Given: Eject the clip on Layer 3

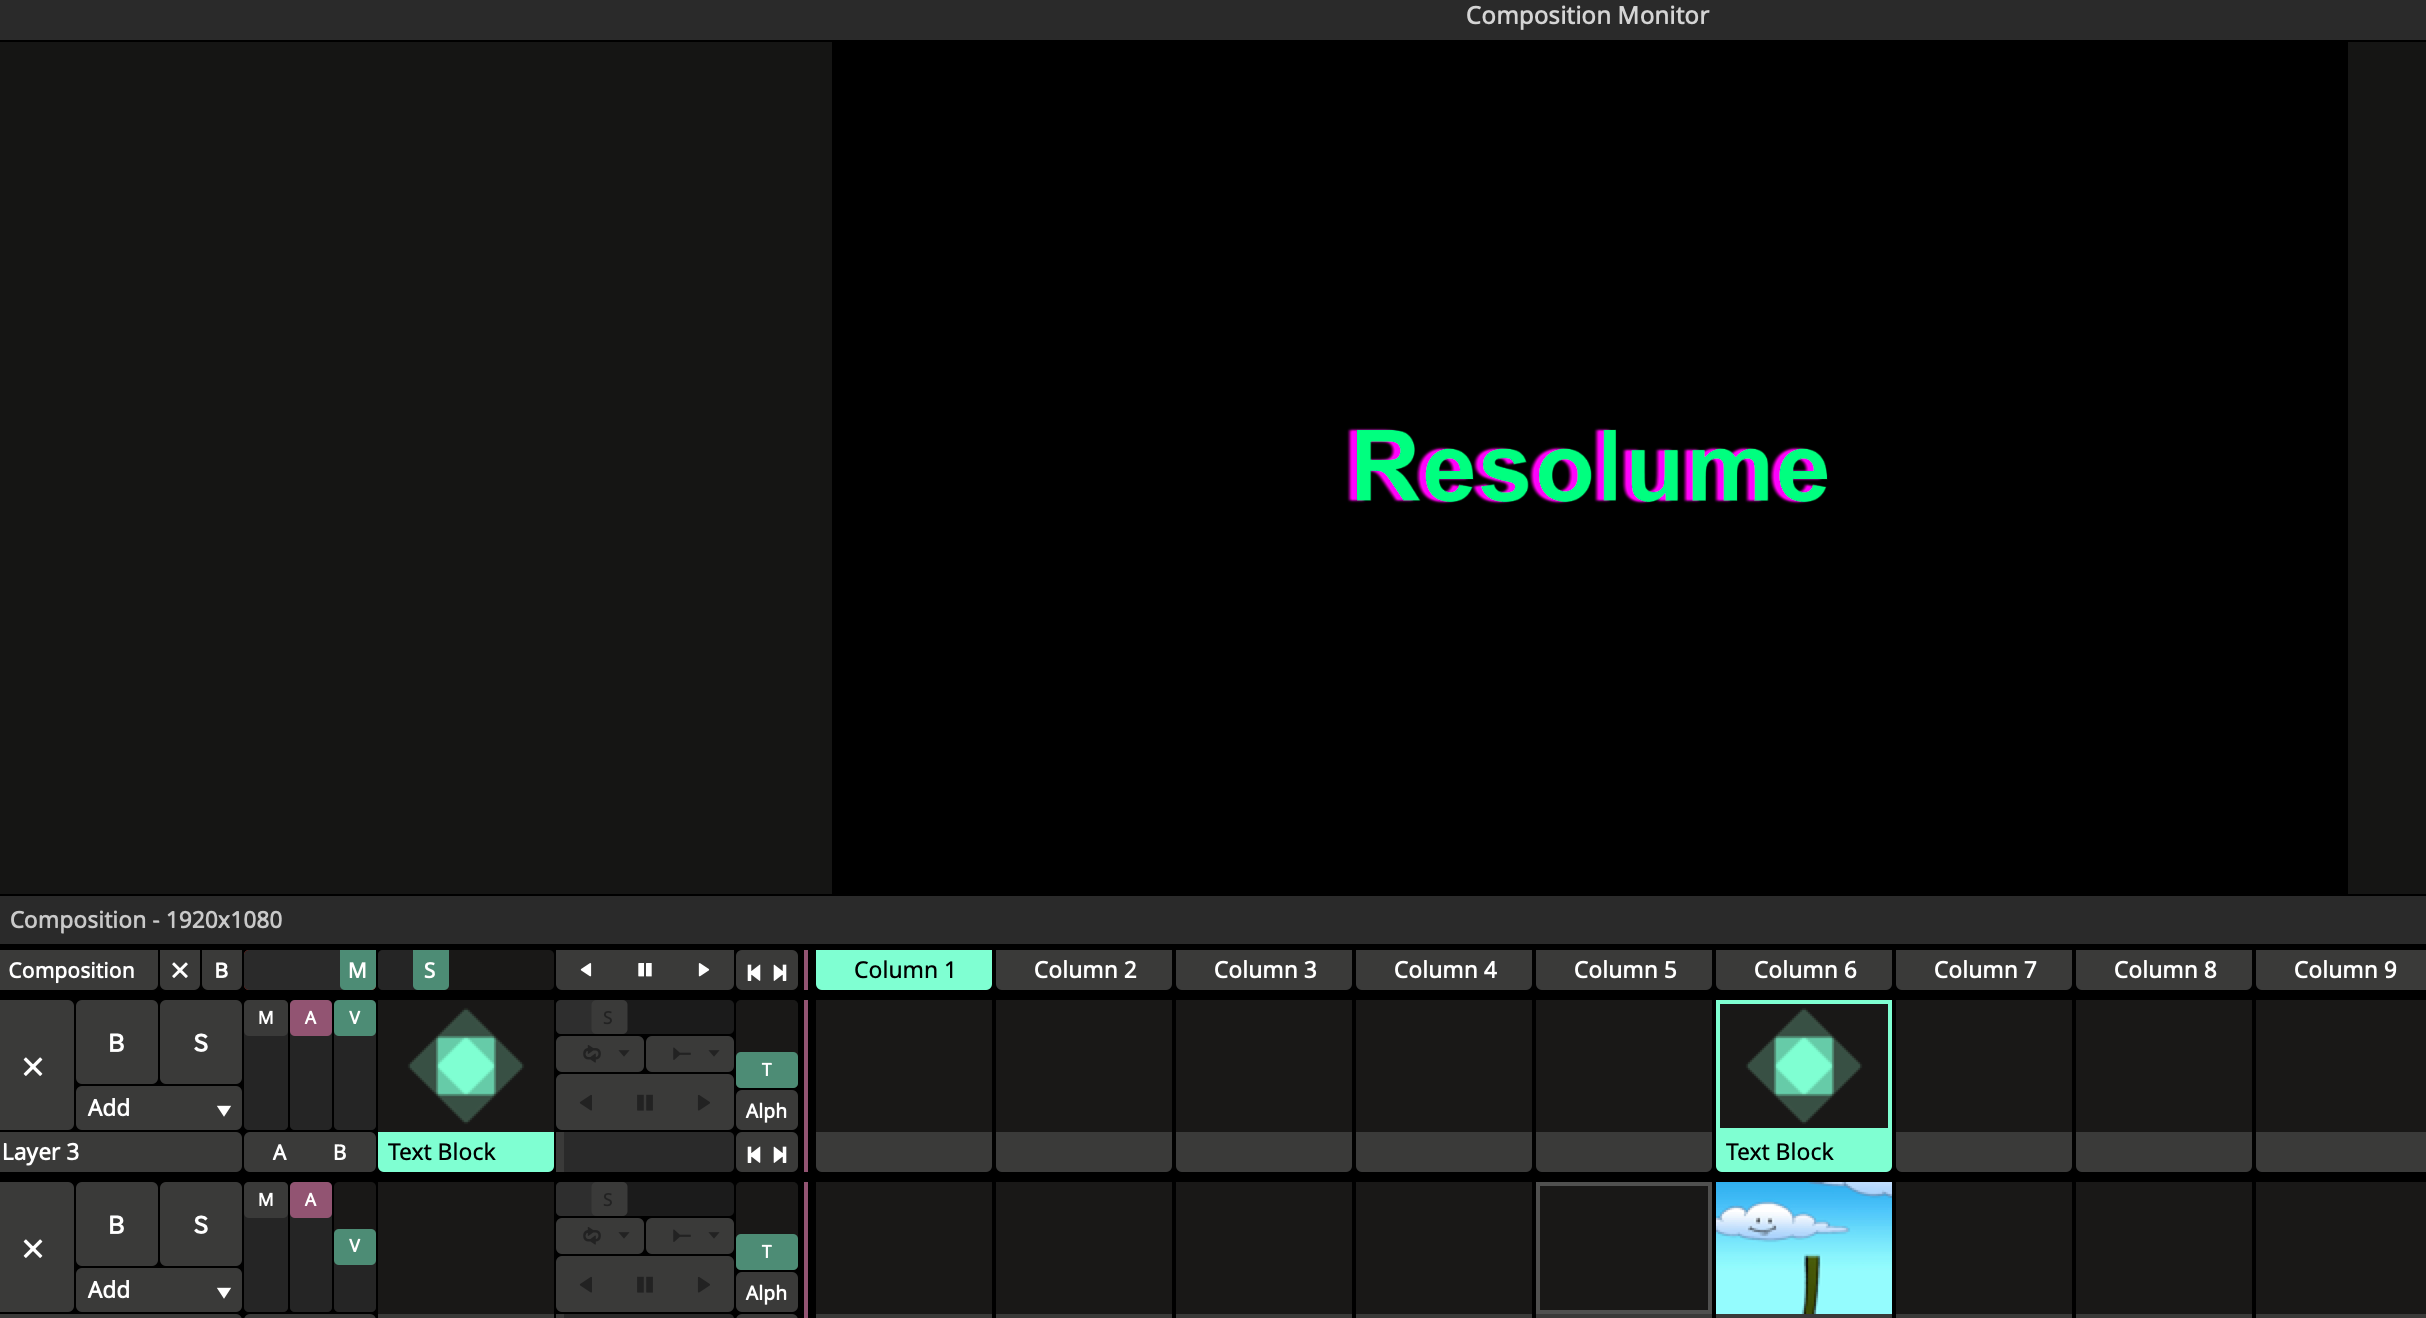Looking at the screenshot, I should 33,1067.
